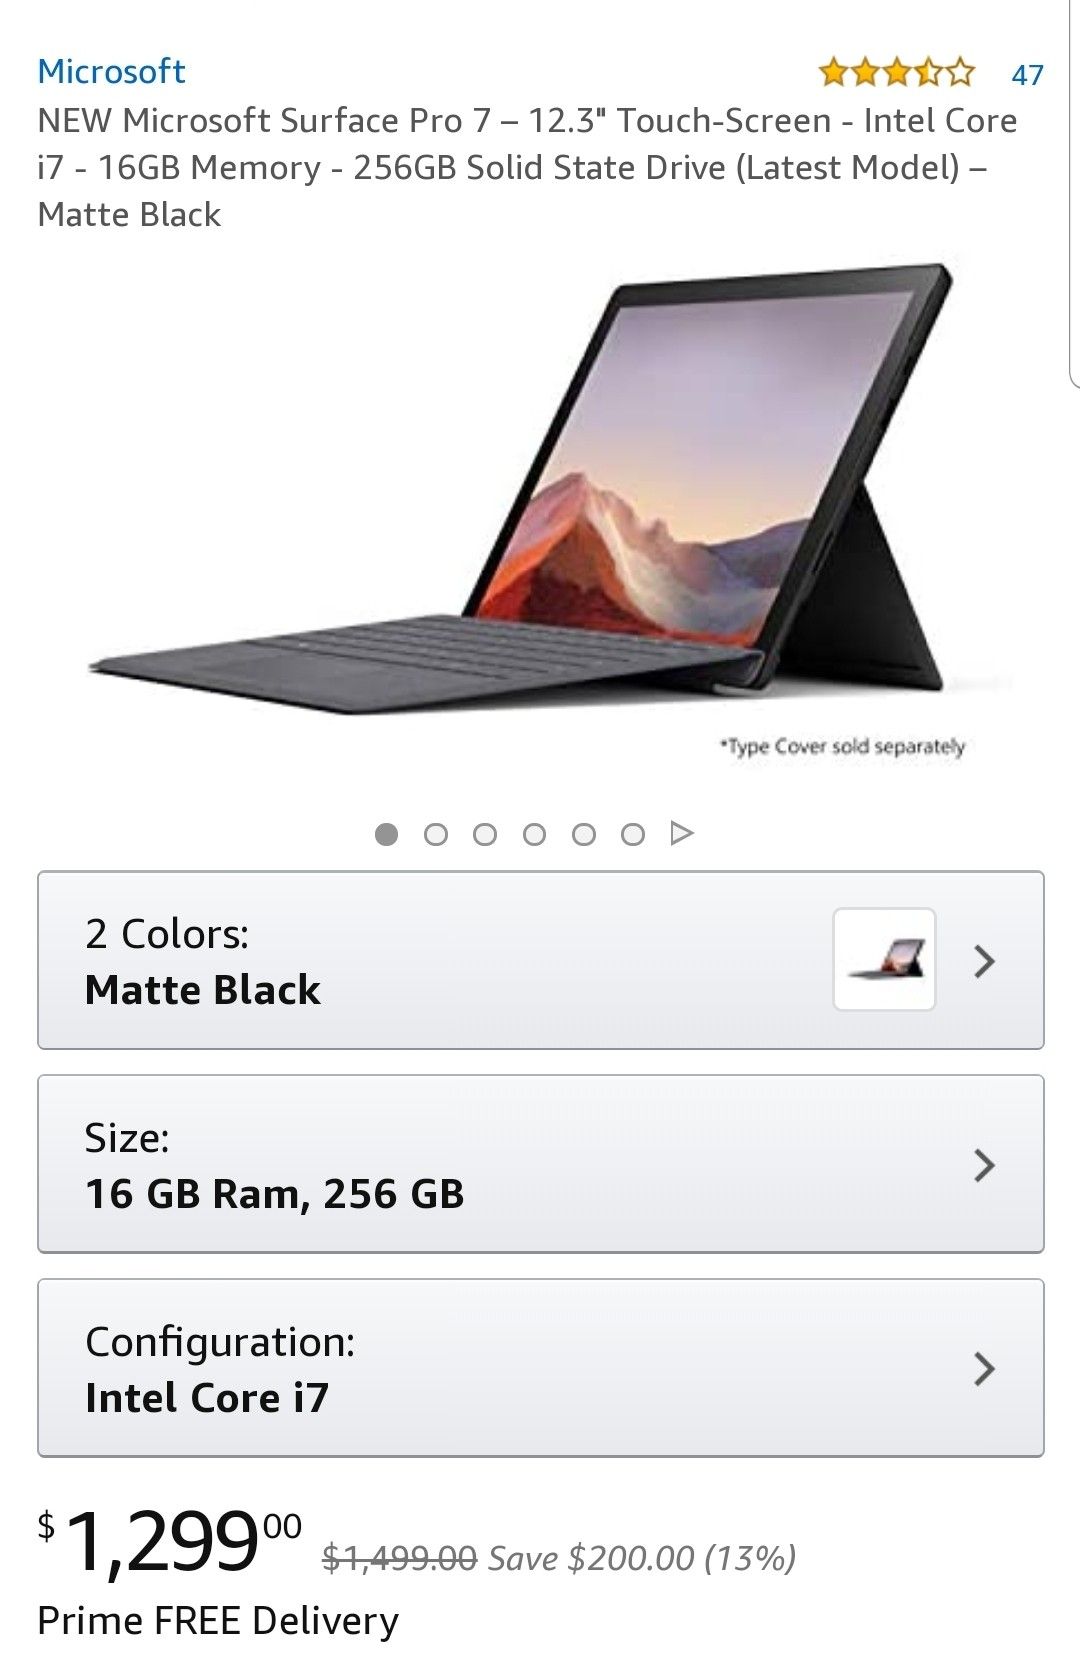Open the Surface Pro 7 product title
1080x1659 pixels.
pyautogui.click(x=527, y=167)
